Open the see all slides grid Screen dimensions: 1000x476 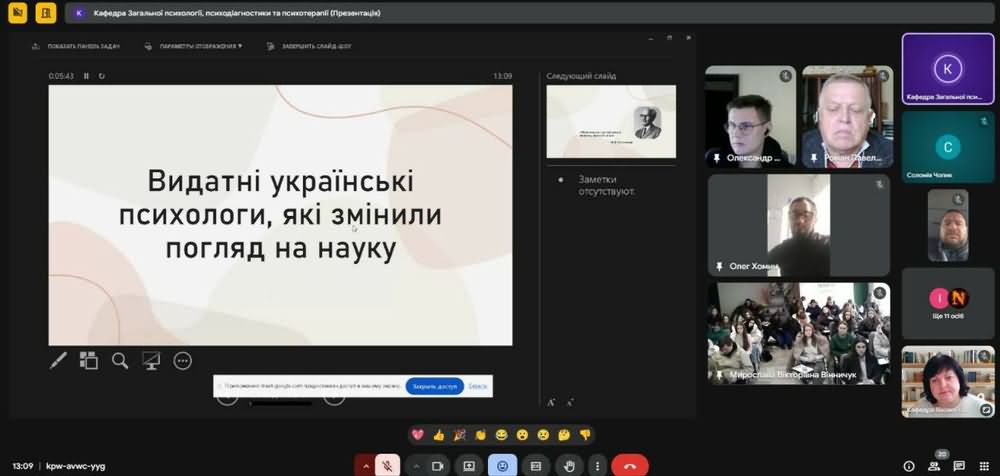click(89, 361)
